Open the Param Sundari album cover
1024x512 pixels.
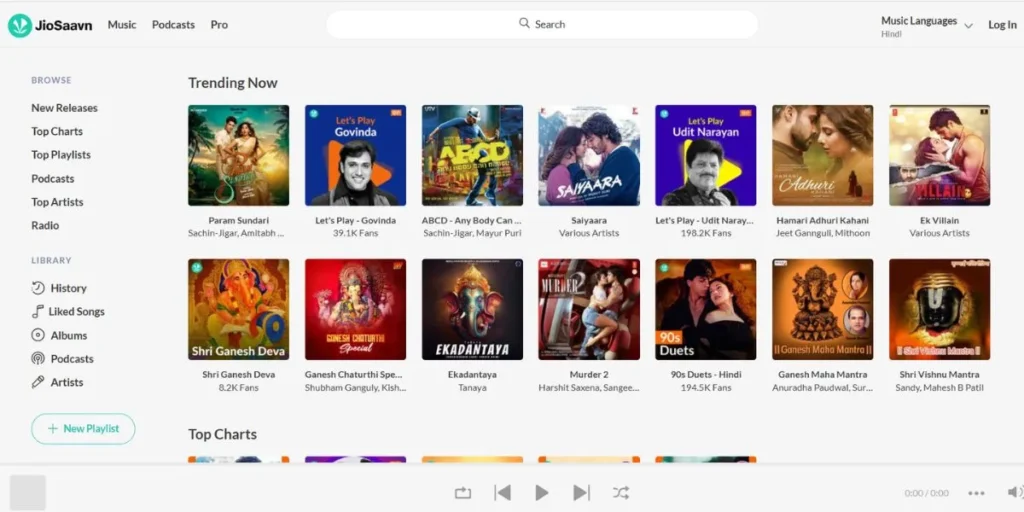pos(238,155)
